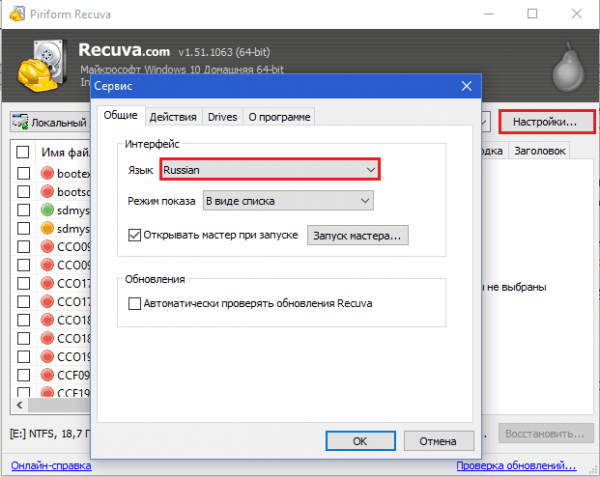Open the Режим показа dropdown
600x477 pixels.
pyautogui.click(x=288, y=201)
